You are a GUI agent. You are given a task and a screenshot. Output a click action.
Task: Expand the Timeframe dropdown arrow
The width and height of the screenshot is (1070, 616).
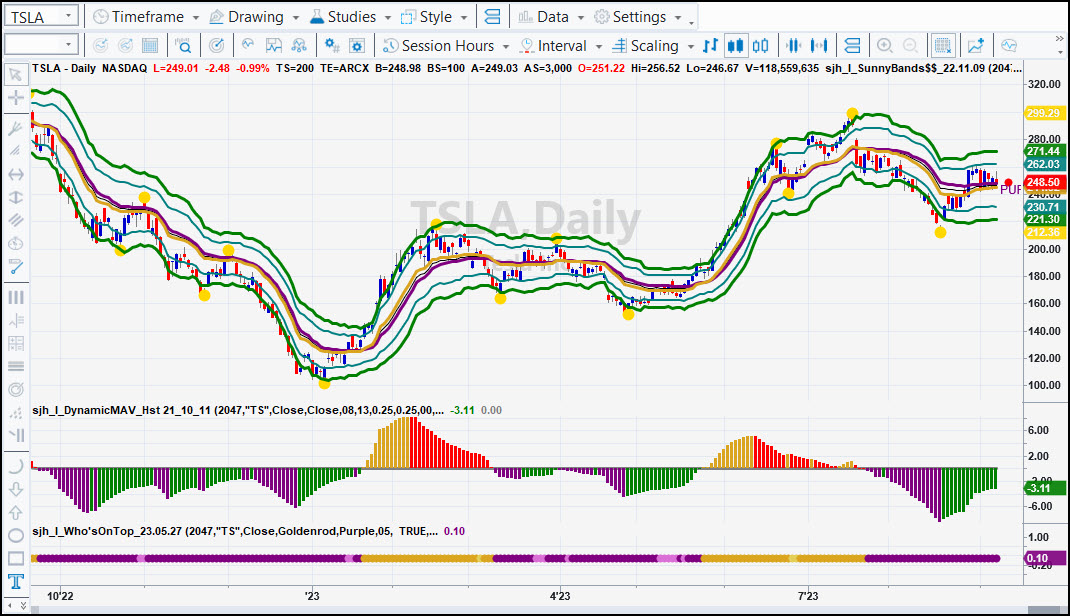(196, 18)
